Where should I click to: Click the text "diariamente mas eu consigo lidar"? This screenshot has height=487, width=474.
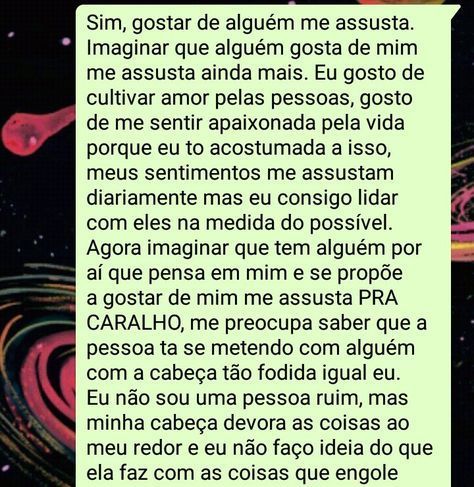242,198
